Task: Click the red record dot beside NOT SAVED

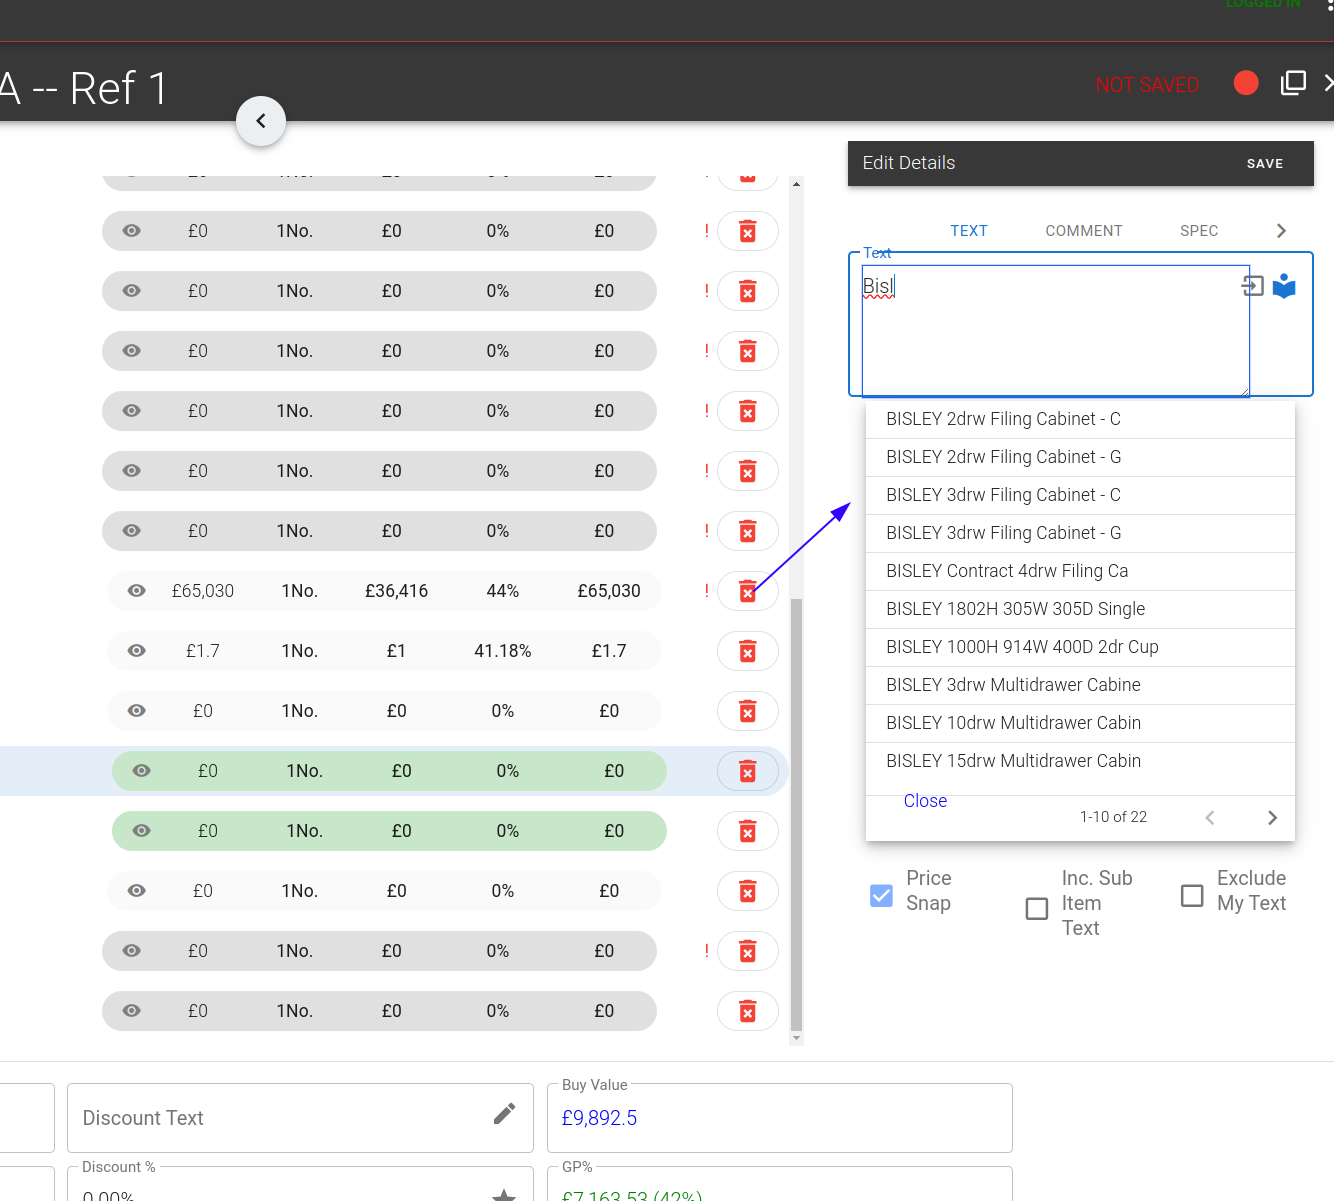Action: tap(1246, 83)
